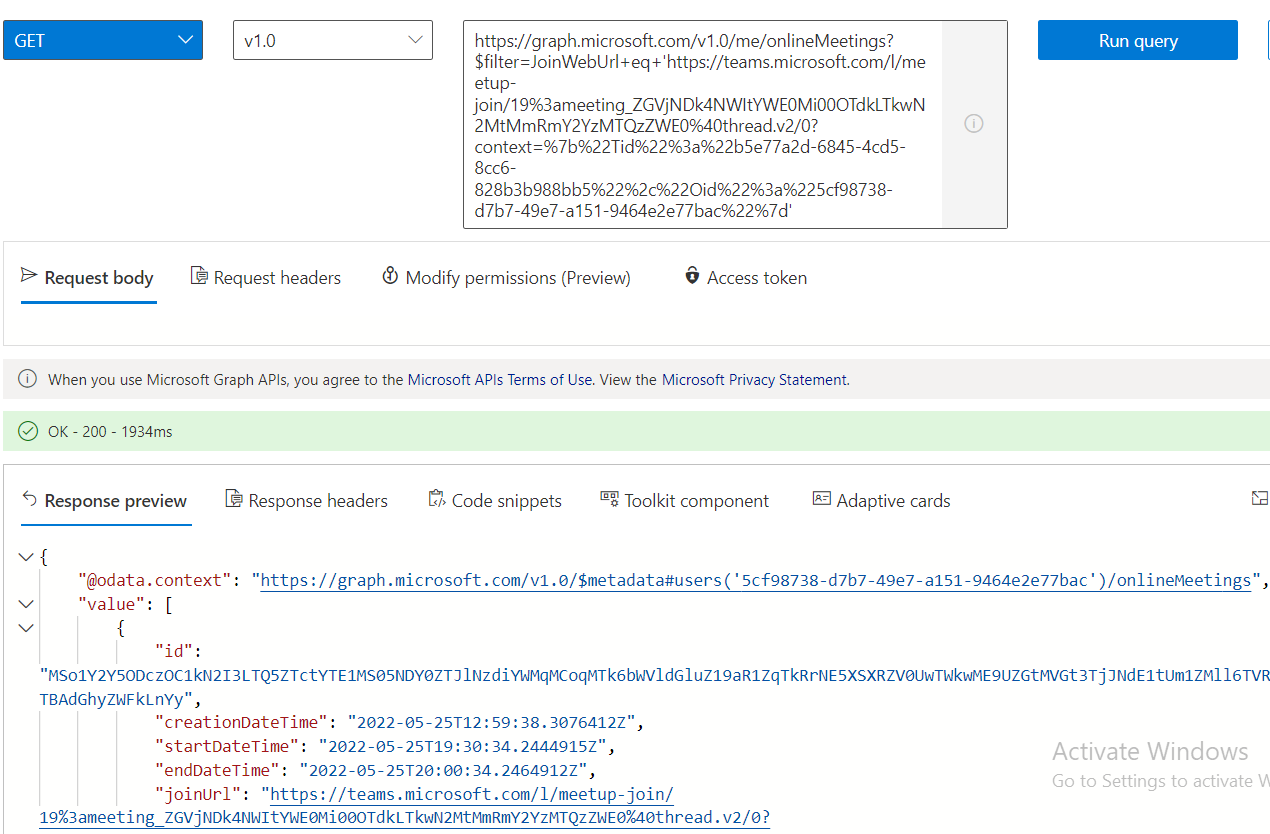The width and height of the screenshot is (1270, 834).
Task: Click the info icon beside the request URL field
Action: coord(973,123)
